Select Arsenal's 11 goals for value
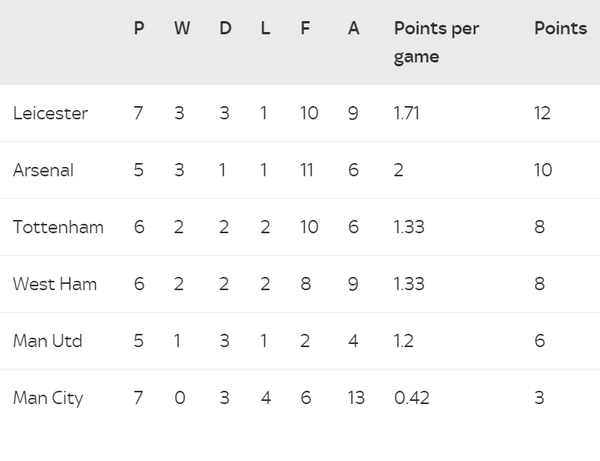600x461 pixels. tap(307, 170)
